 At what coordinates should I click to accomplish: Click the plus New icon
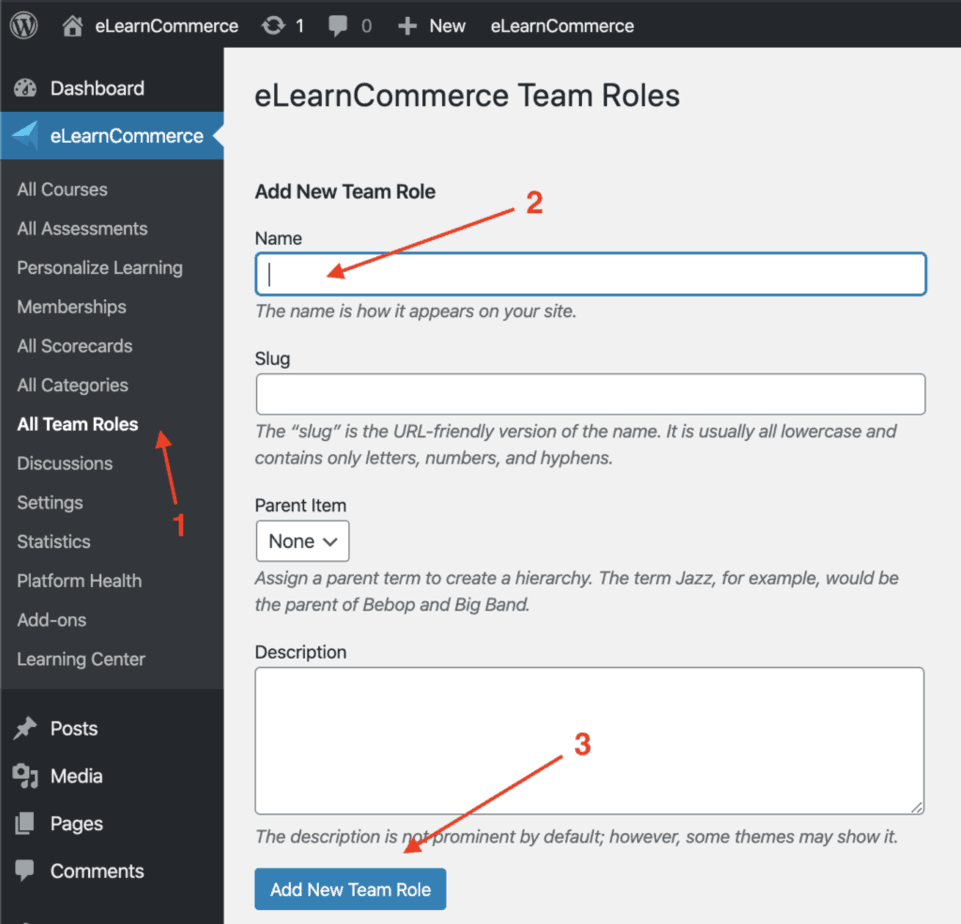point(407,26)
